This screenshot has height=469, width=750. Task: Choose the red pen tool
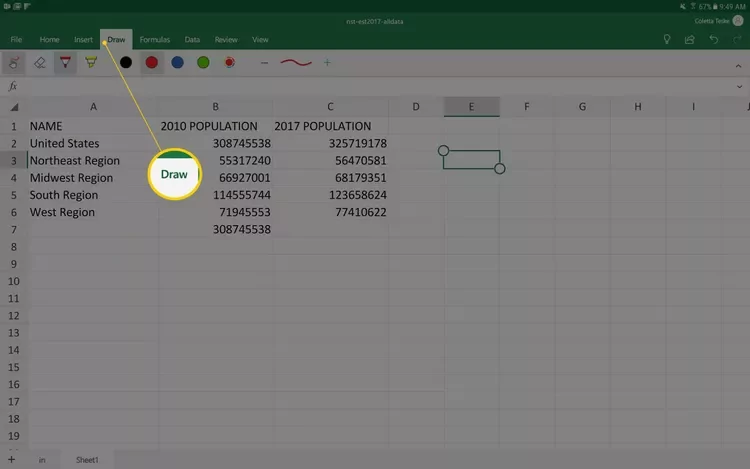click(66, 63)
